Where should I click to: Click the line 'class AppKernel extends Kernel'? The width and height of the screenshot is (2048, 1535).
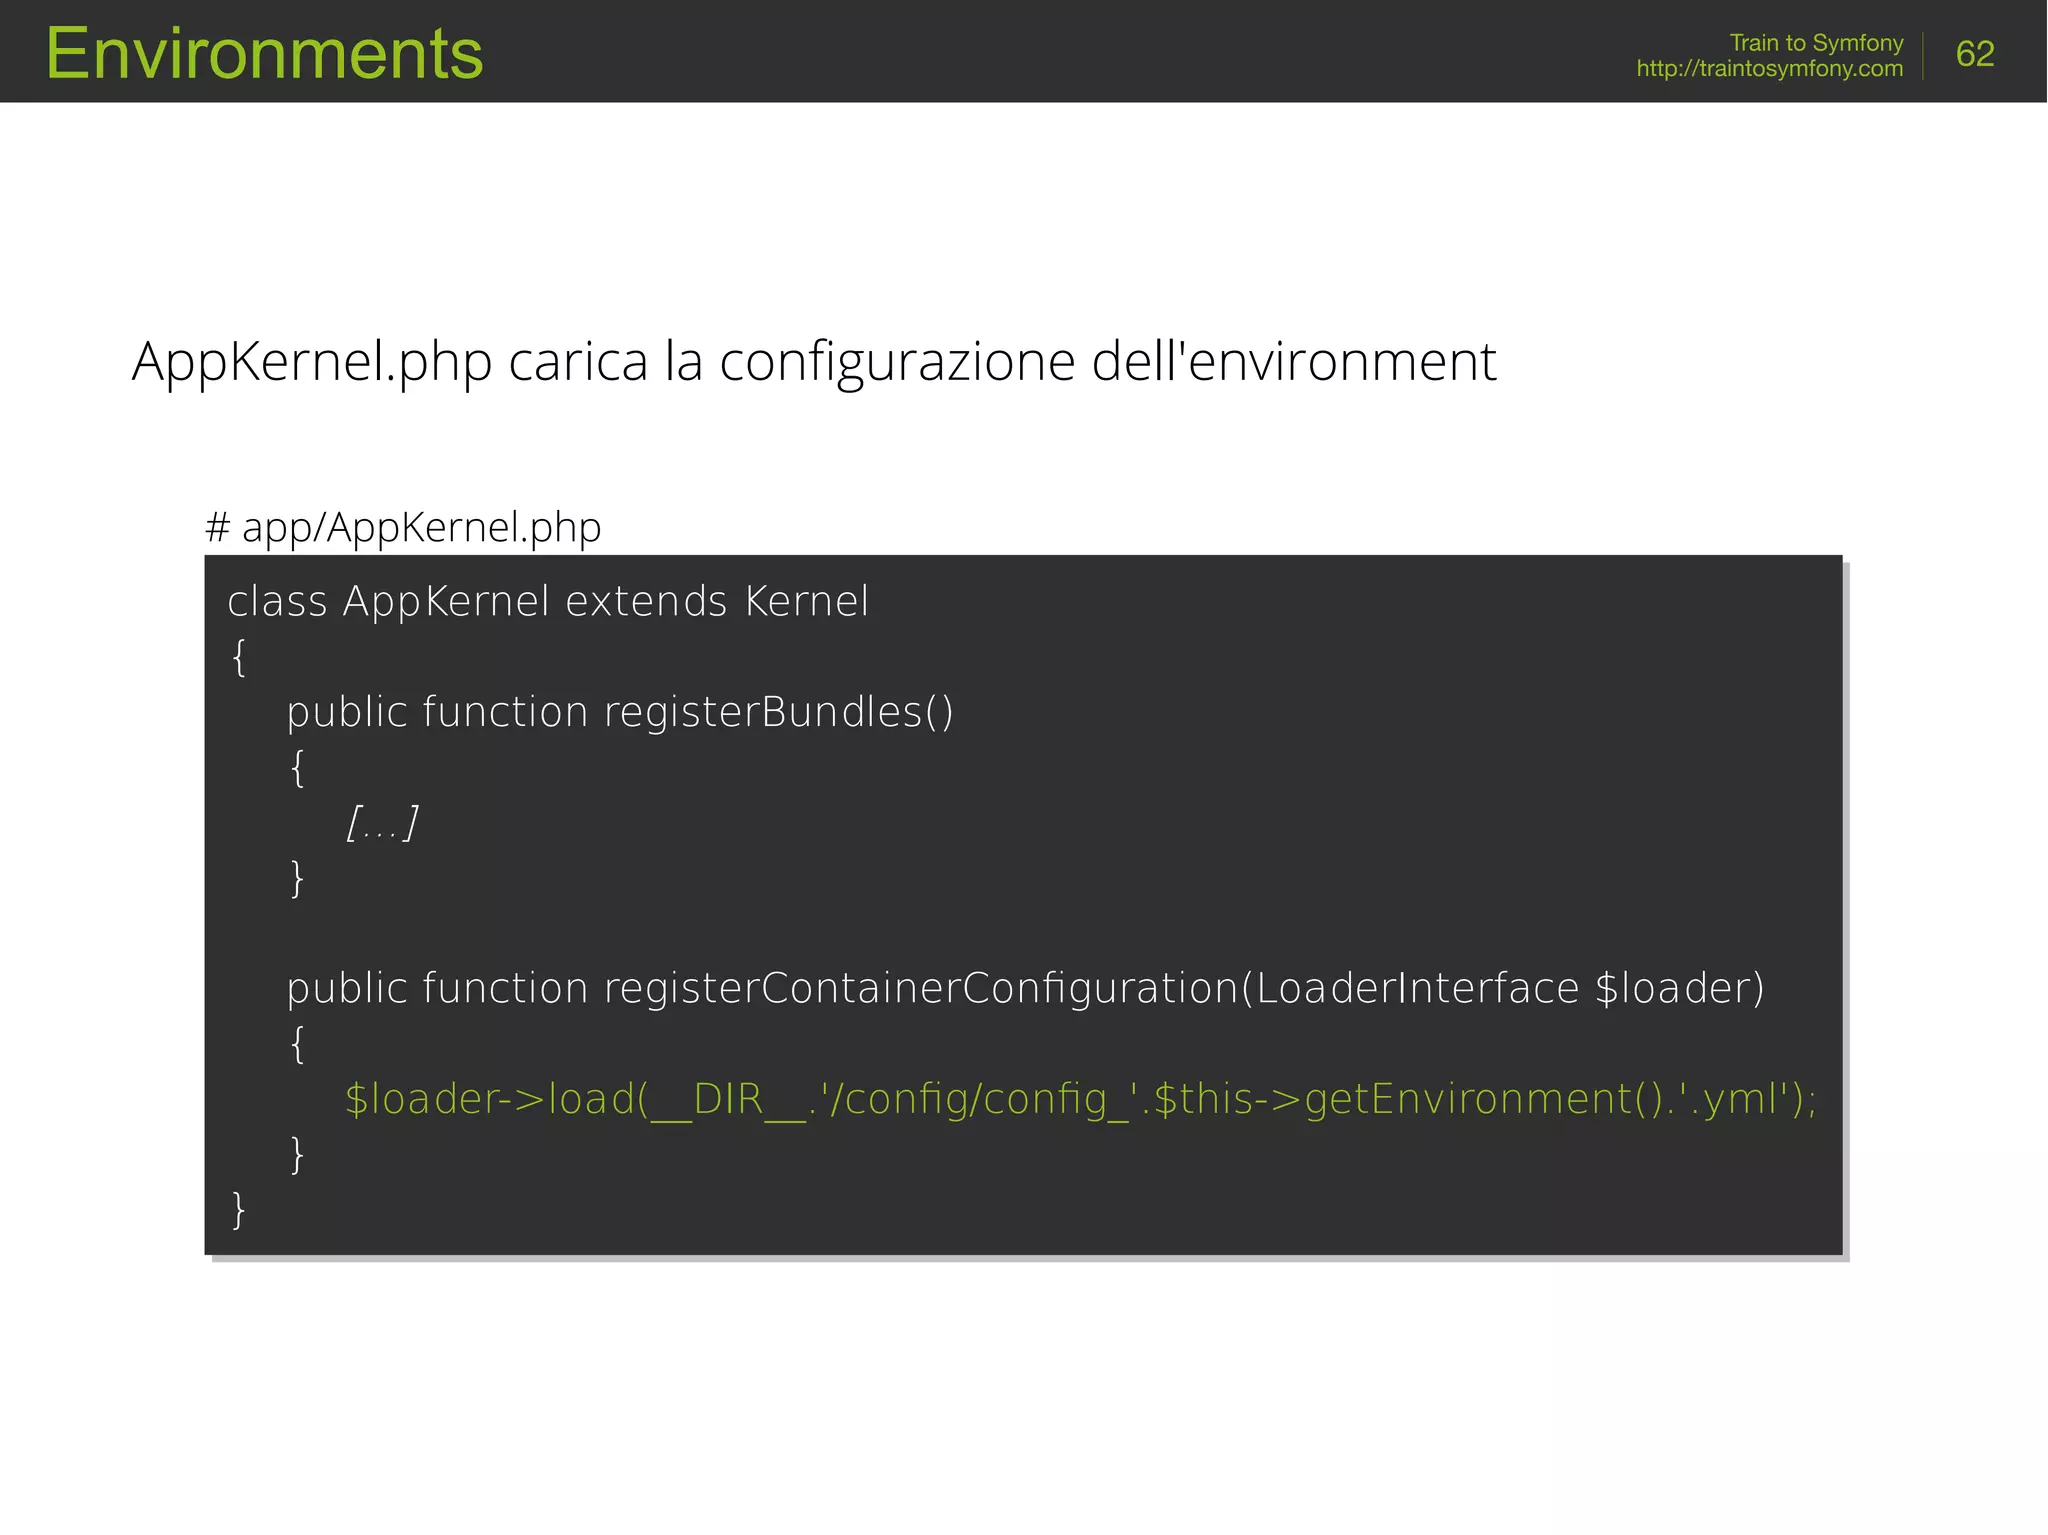pyautogui.click(x=548, y=602)
